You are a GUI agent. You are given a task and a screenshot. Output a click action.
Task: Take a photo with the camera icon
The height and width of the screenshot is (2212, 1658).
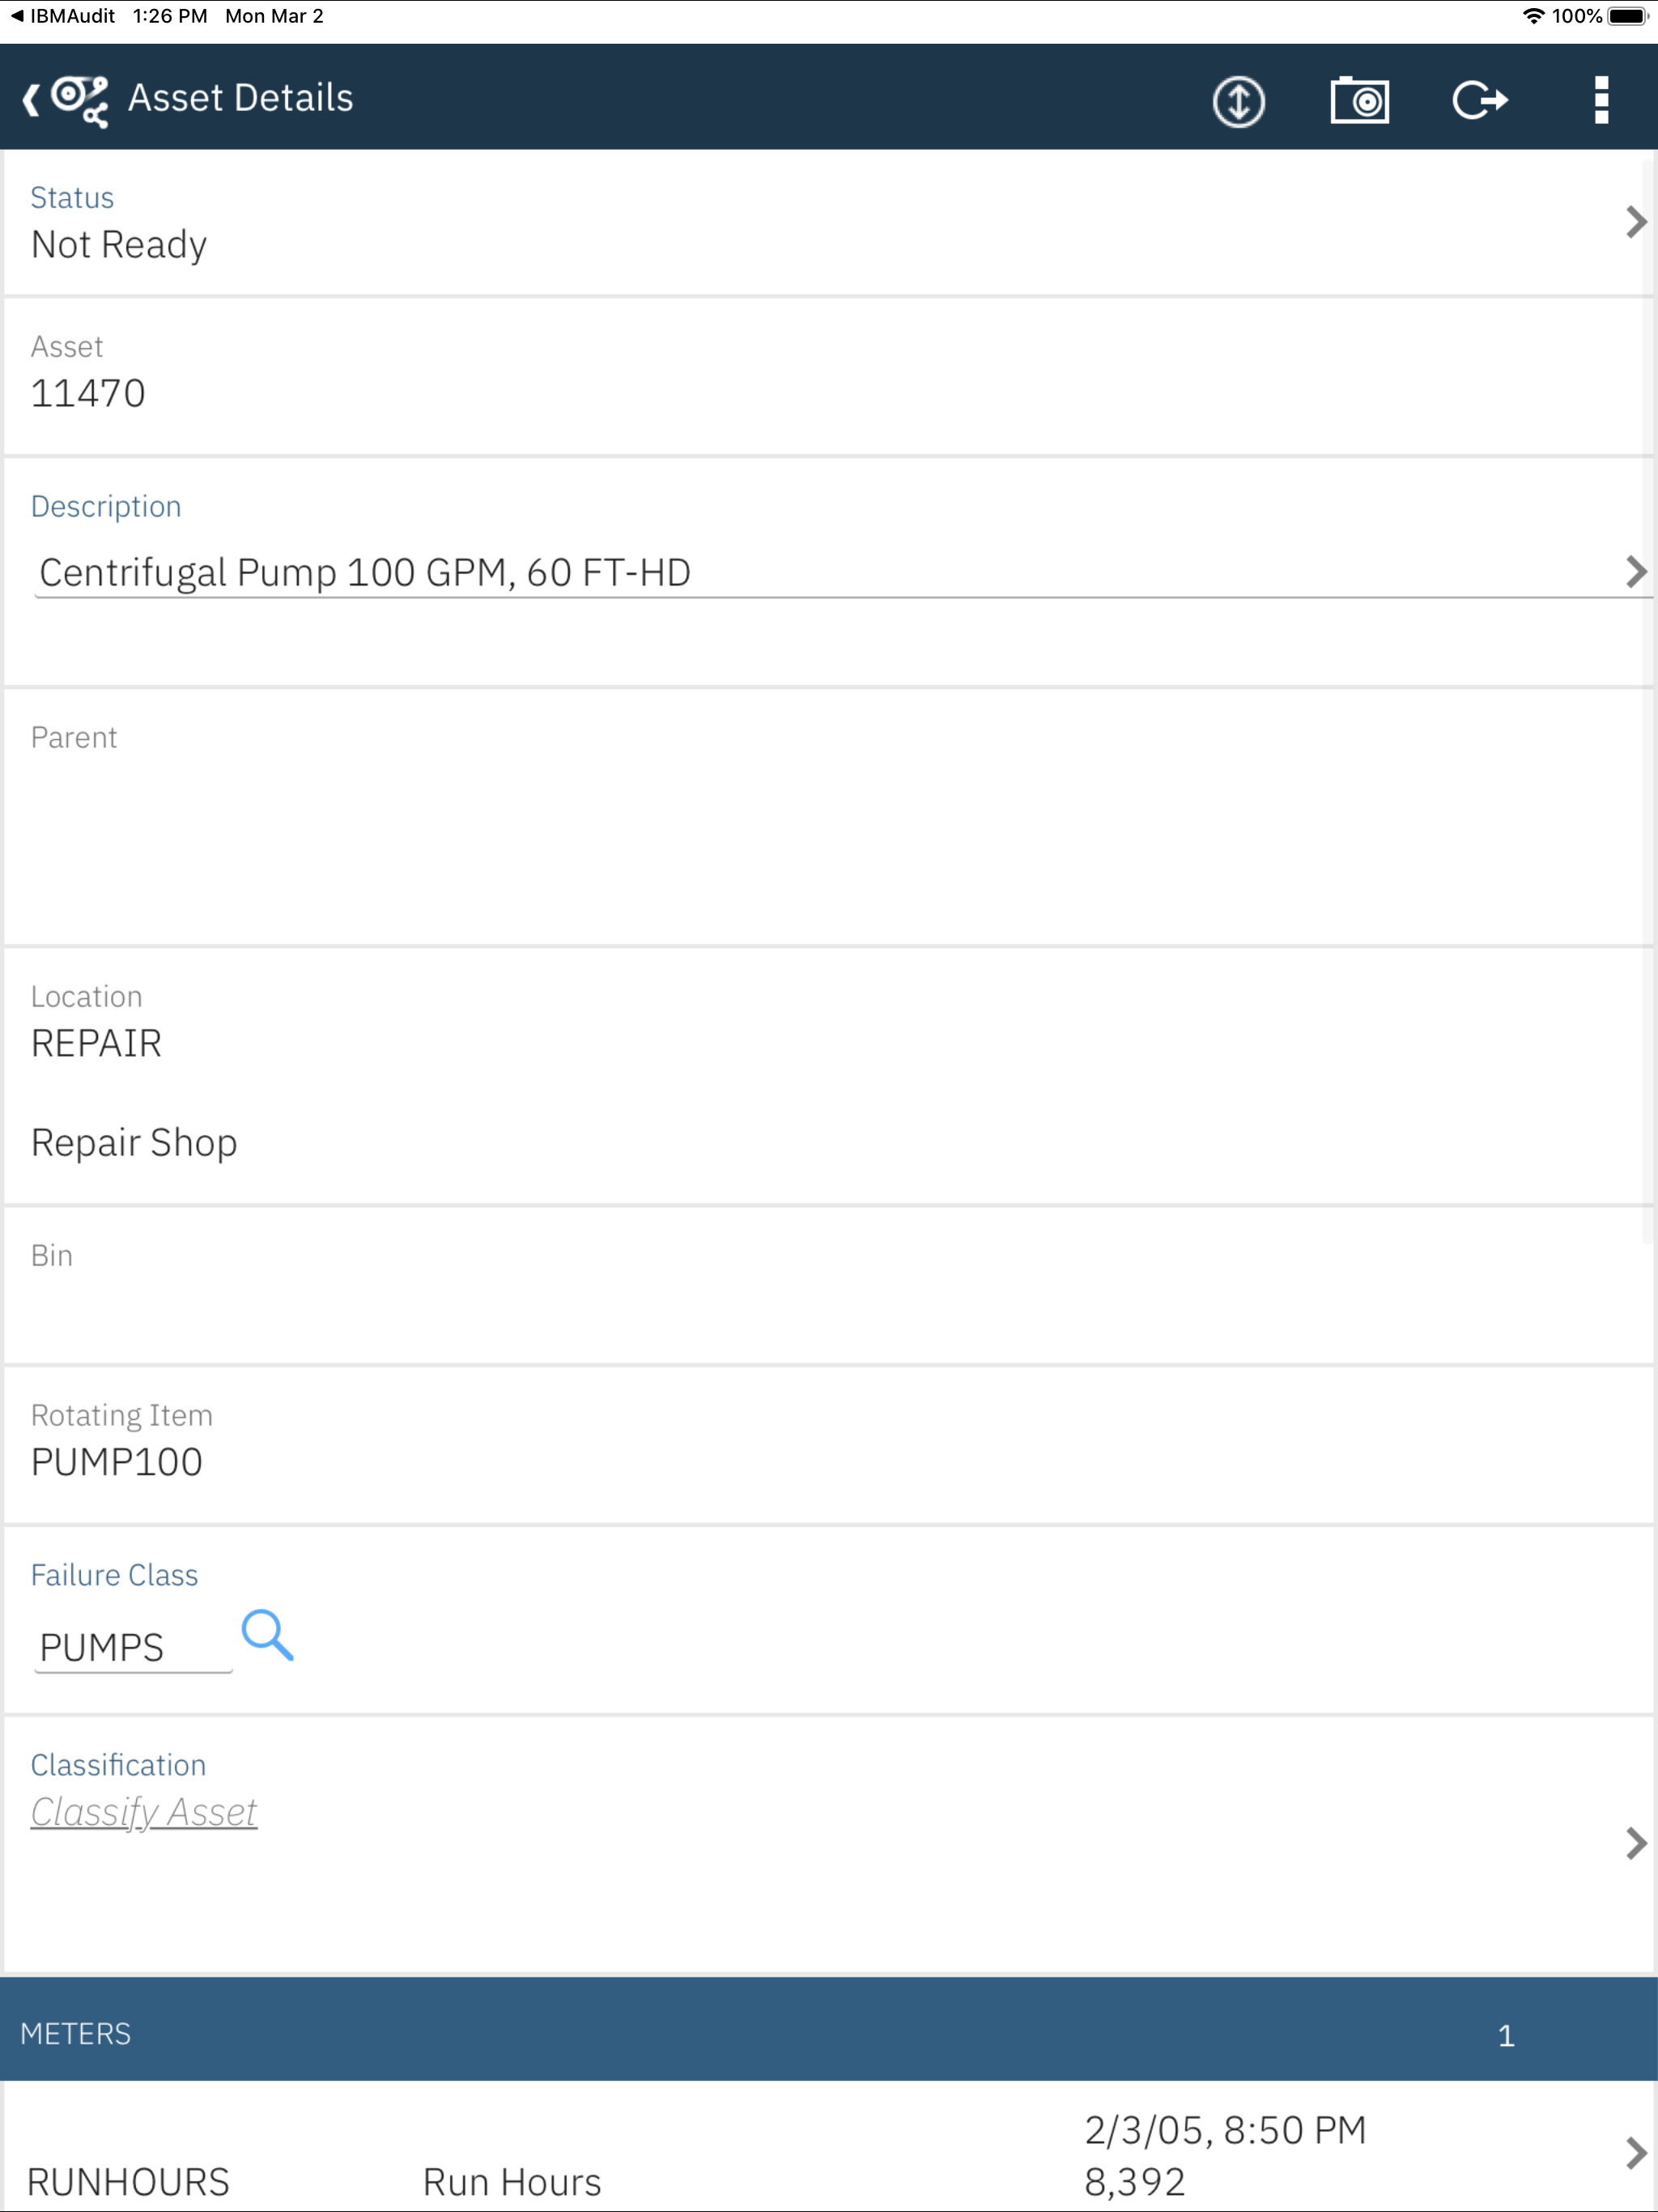(1360, 100)
